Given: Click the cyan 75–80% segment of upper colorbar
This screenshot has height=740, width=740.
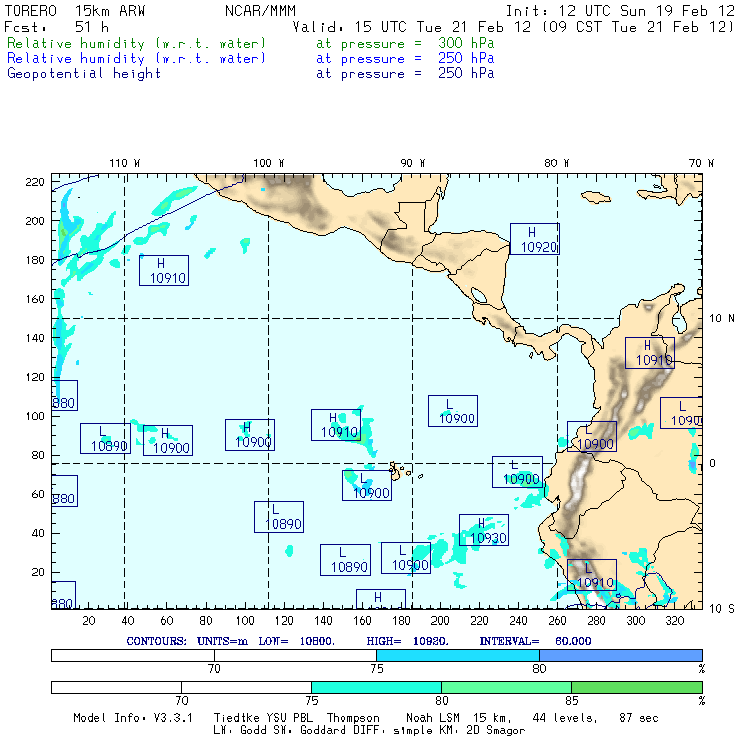Looking at the screenshot, I should click(x=458, y=655).
